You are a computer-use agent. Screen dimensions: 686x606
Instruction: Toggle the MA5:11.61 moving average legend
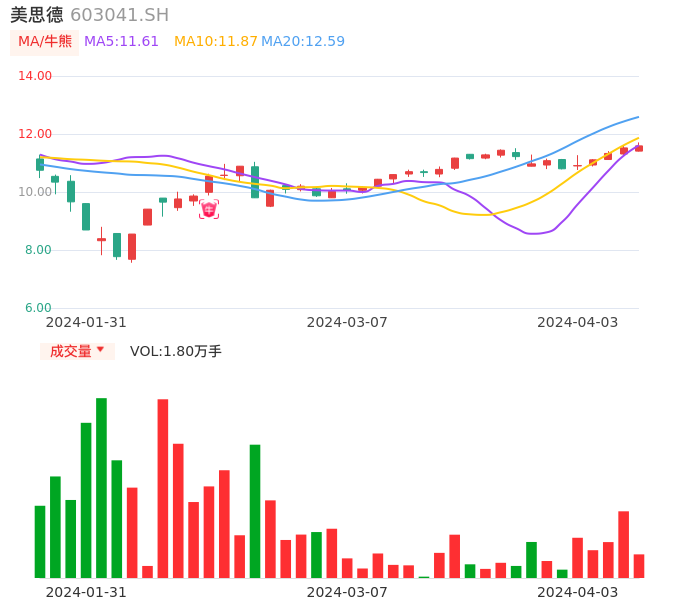121,42
